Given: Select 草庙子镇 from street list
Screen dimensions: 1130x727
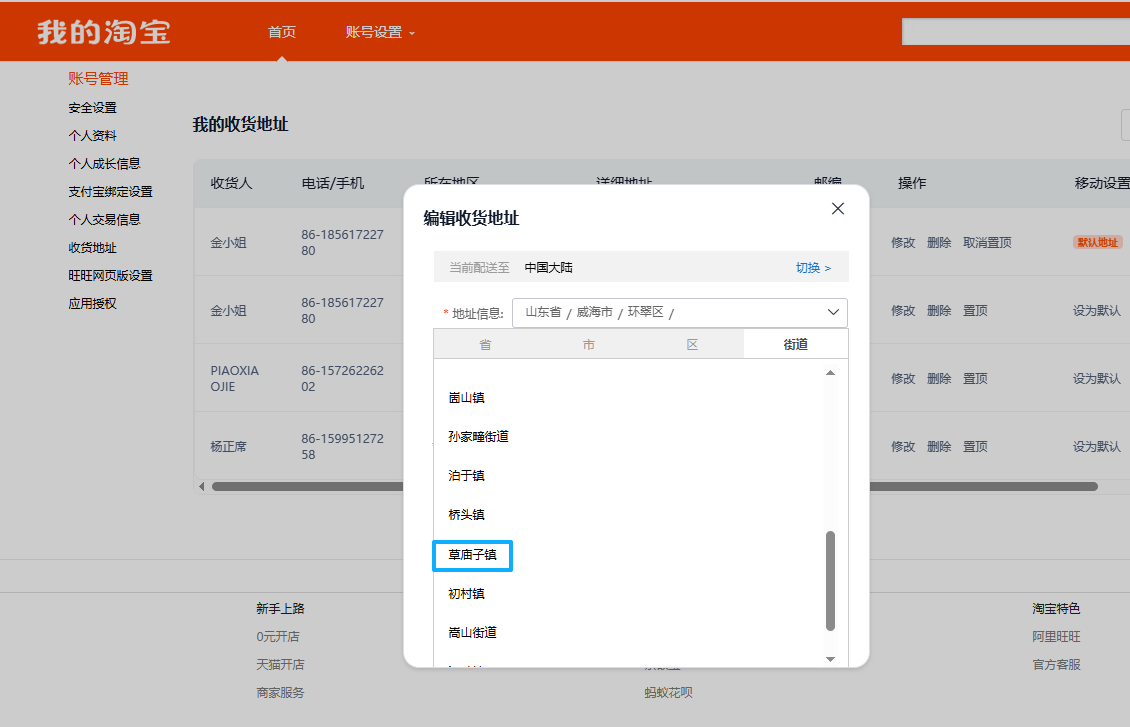Looking at the screenshot, I should (472, 555).
